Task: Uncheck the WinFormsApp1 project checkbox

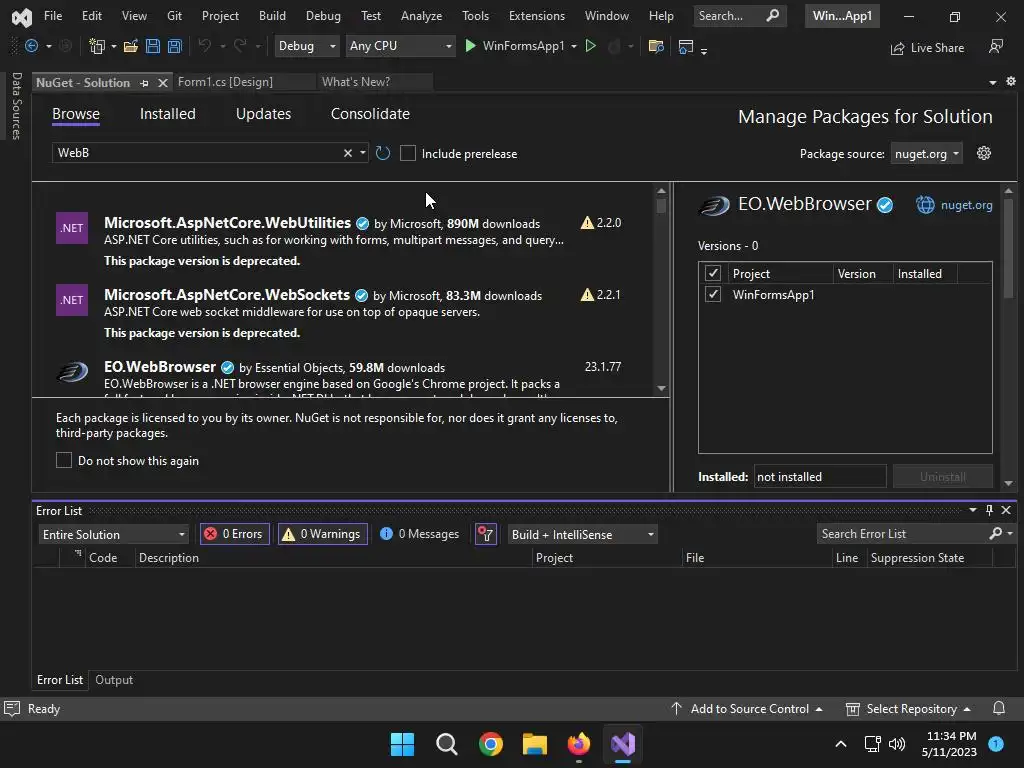Action: pos(712,294)
